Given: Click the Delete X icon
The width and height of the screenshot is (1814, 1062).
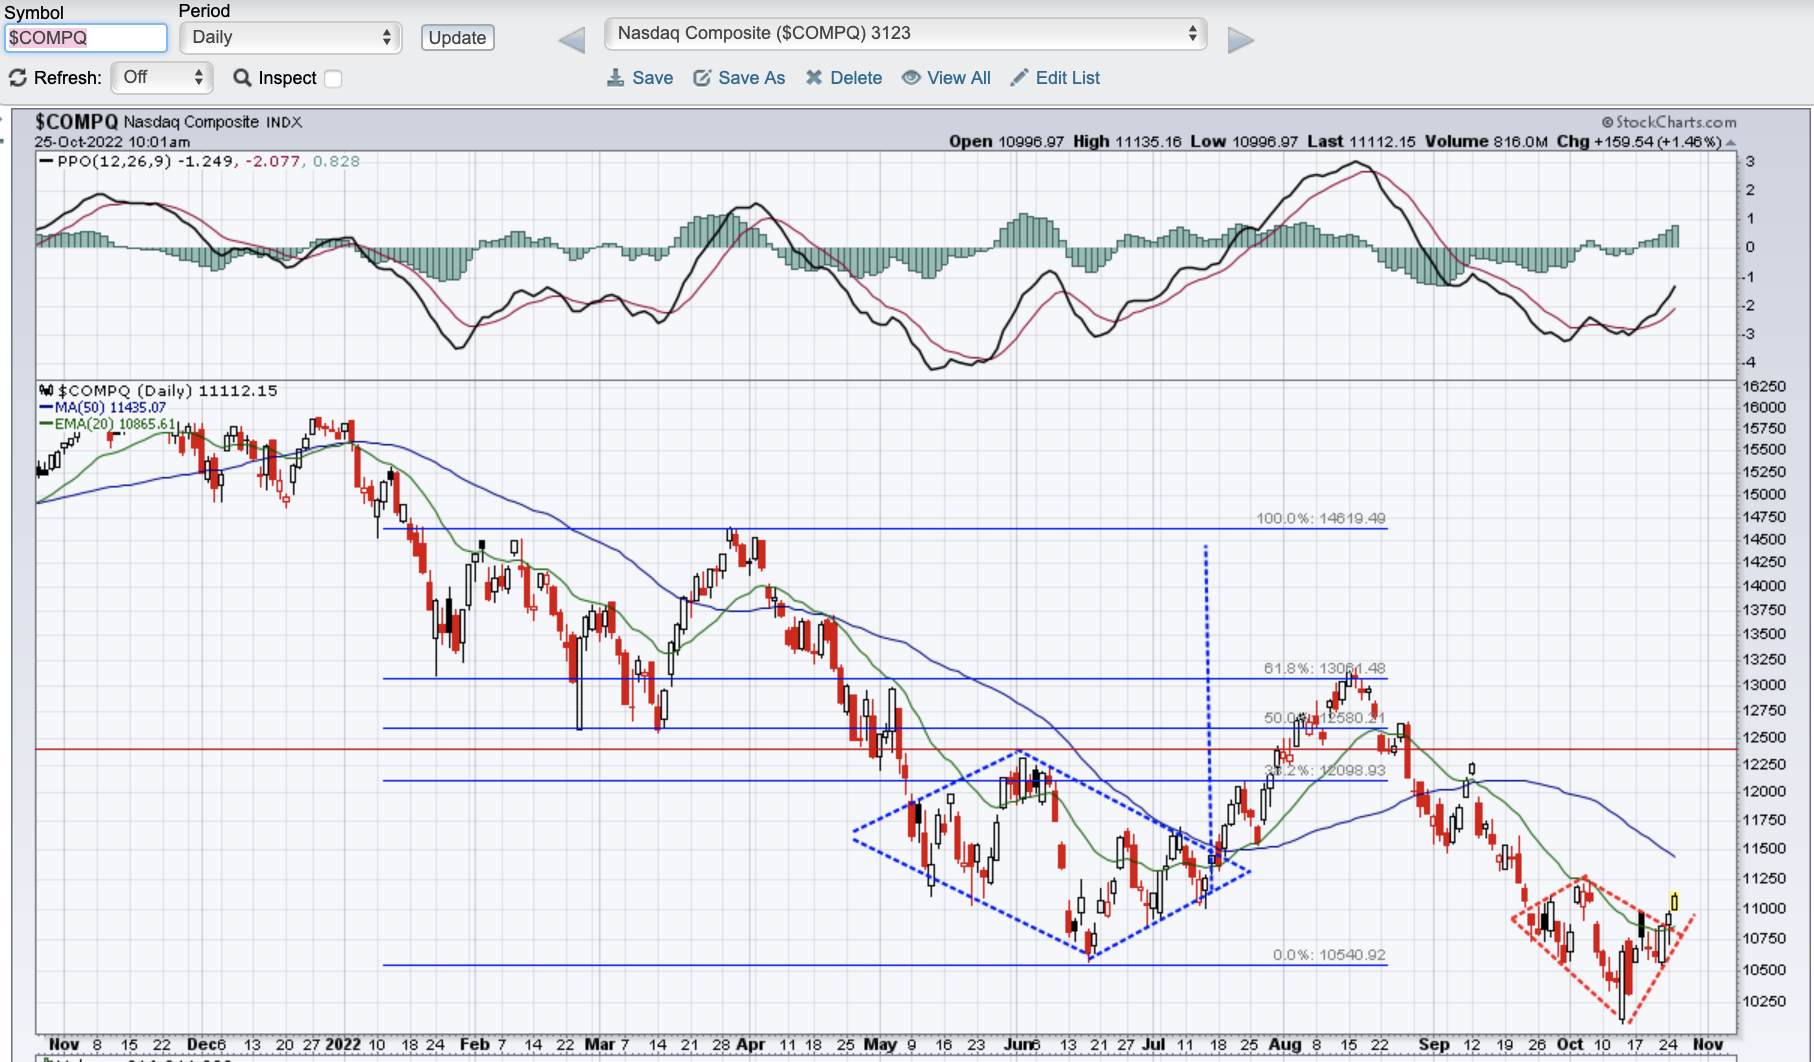Looking at the screenshot, I should pos(814,78).
